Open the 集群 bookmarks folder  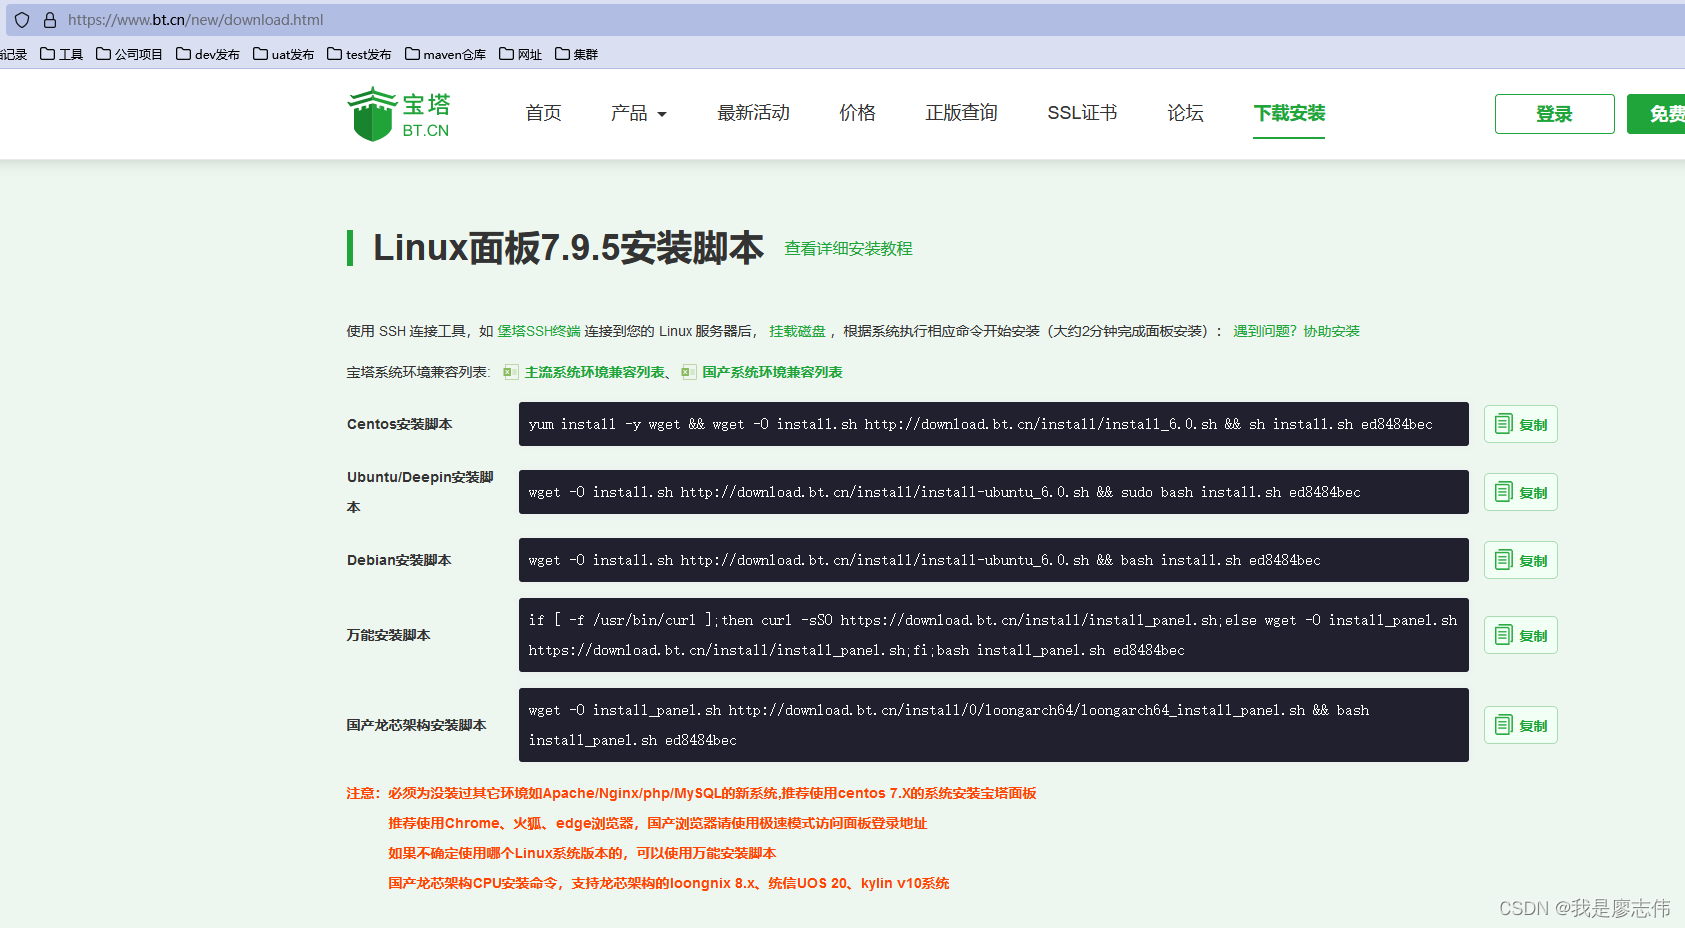(576, 54)
